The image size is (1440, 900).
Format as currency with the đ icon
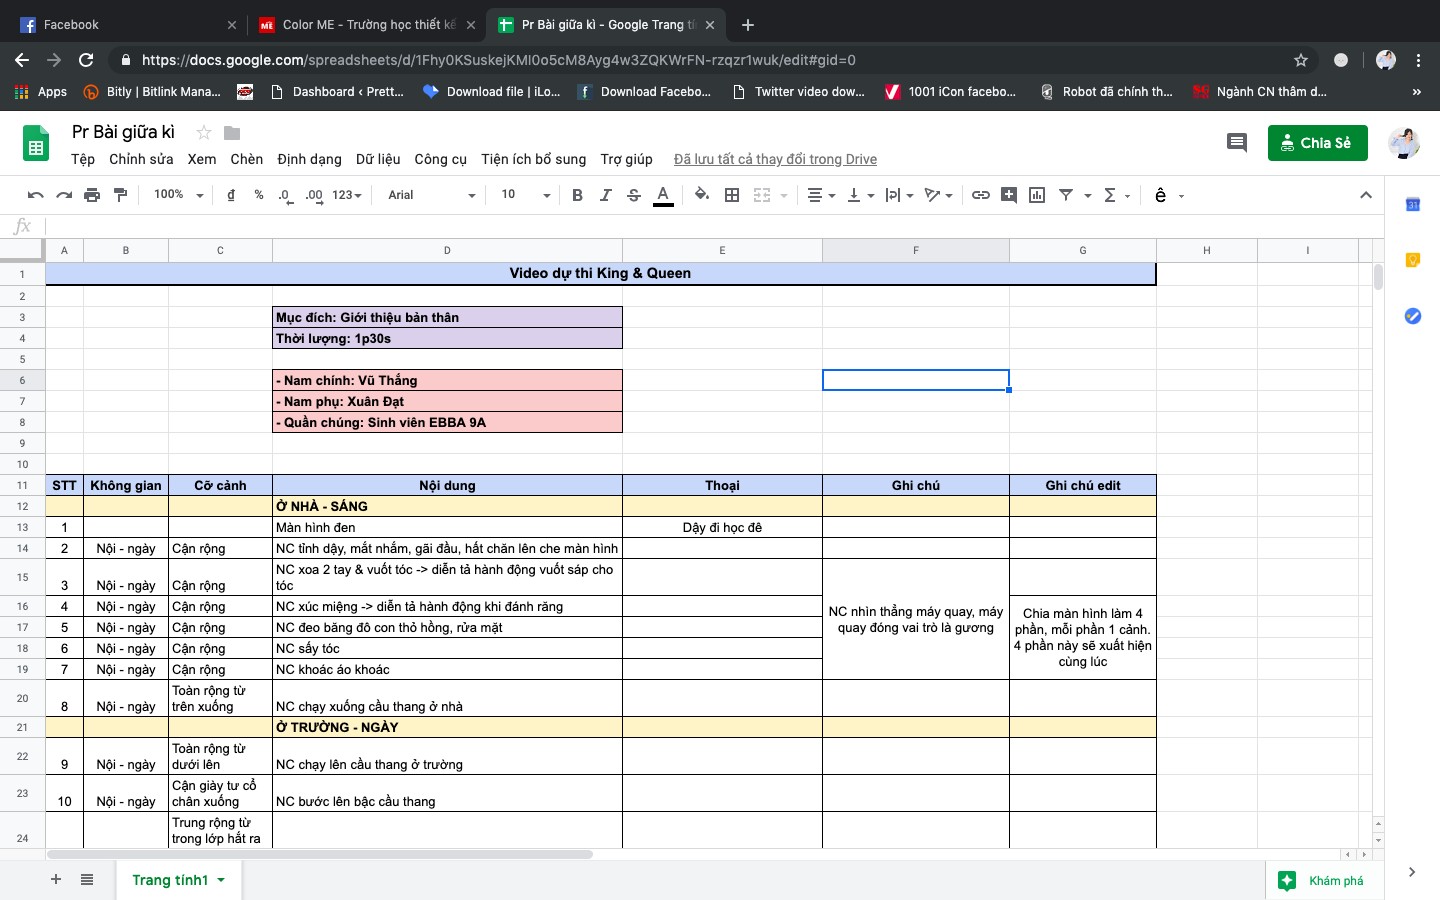[231, 195]
